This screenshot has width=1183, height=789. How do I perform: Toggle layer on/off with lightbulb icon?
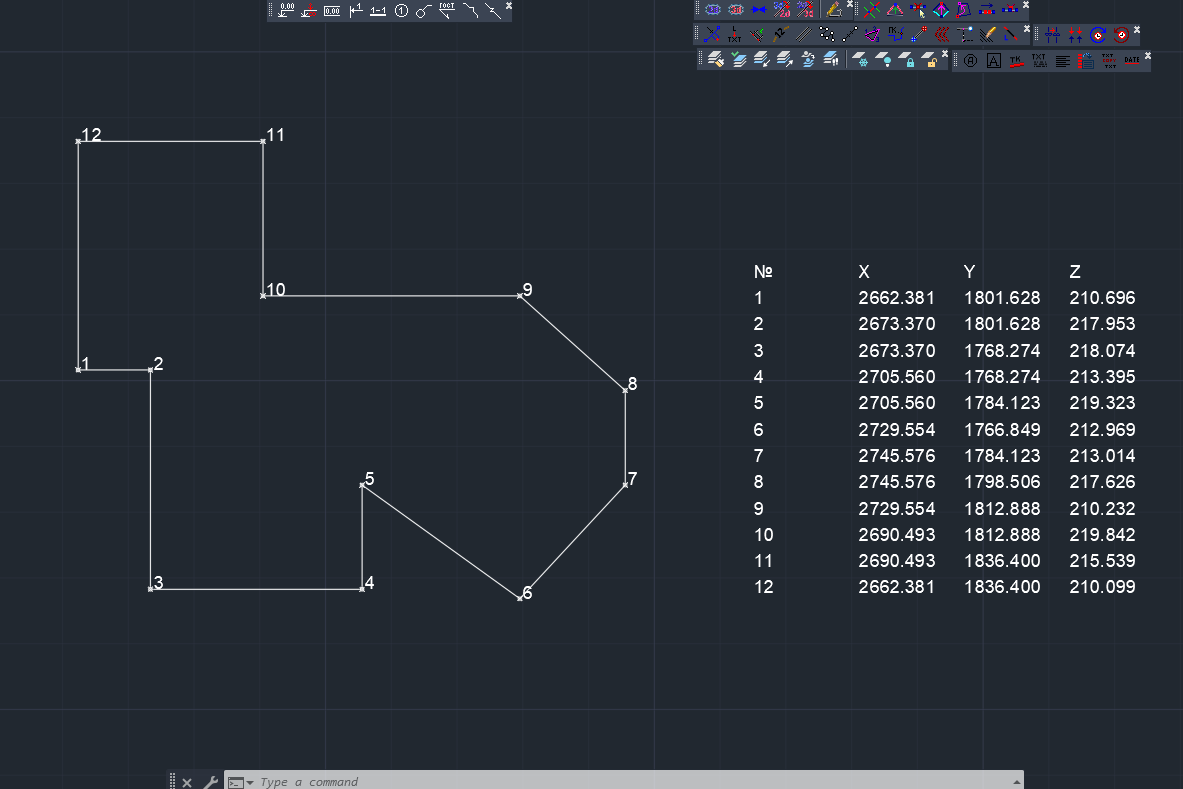click(884, 61)
